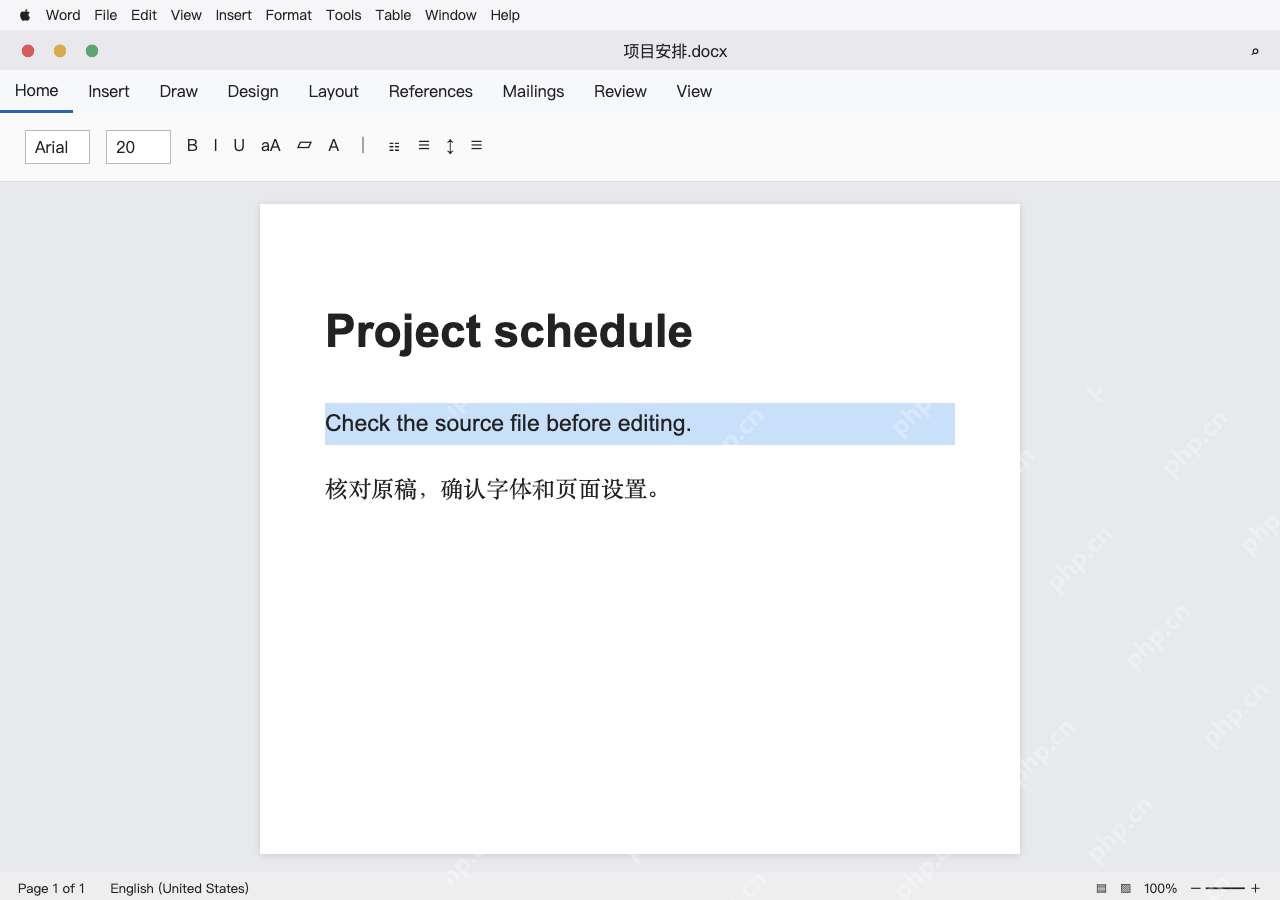Switch to the References ribbon tab

(431, 91)
